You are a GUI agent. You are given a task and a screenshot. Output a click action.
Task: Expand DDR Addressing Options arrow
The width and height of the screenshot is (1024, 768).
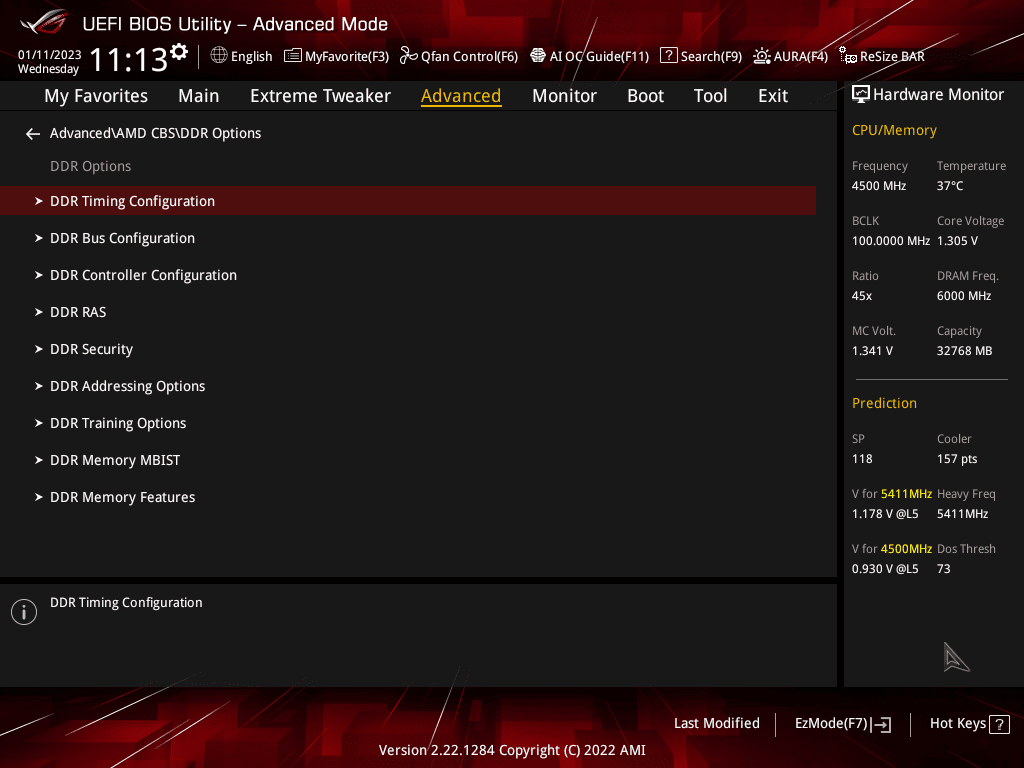pos(39,386)
